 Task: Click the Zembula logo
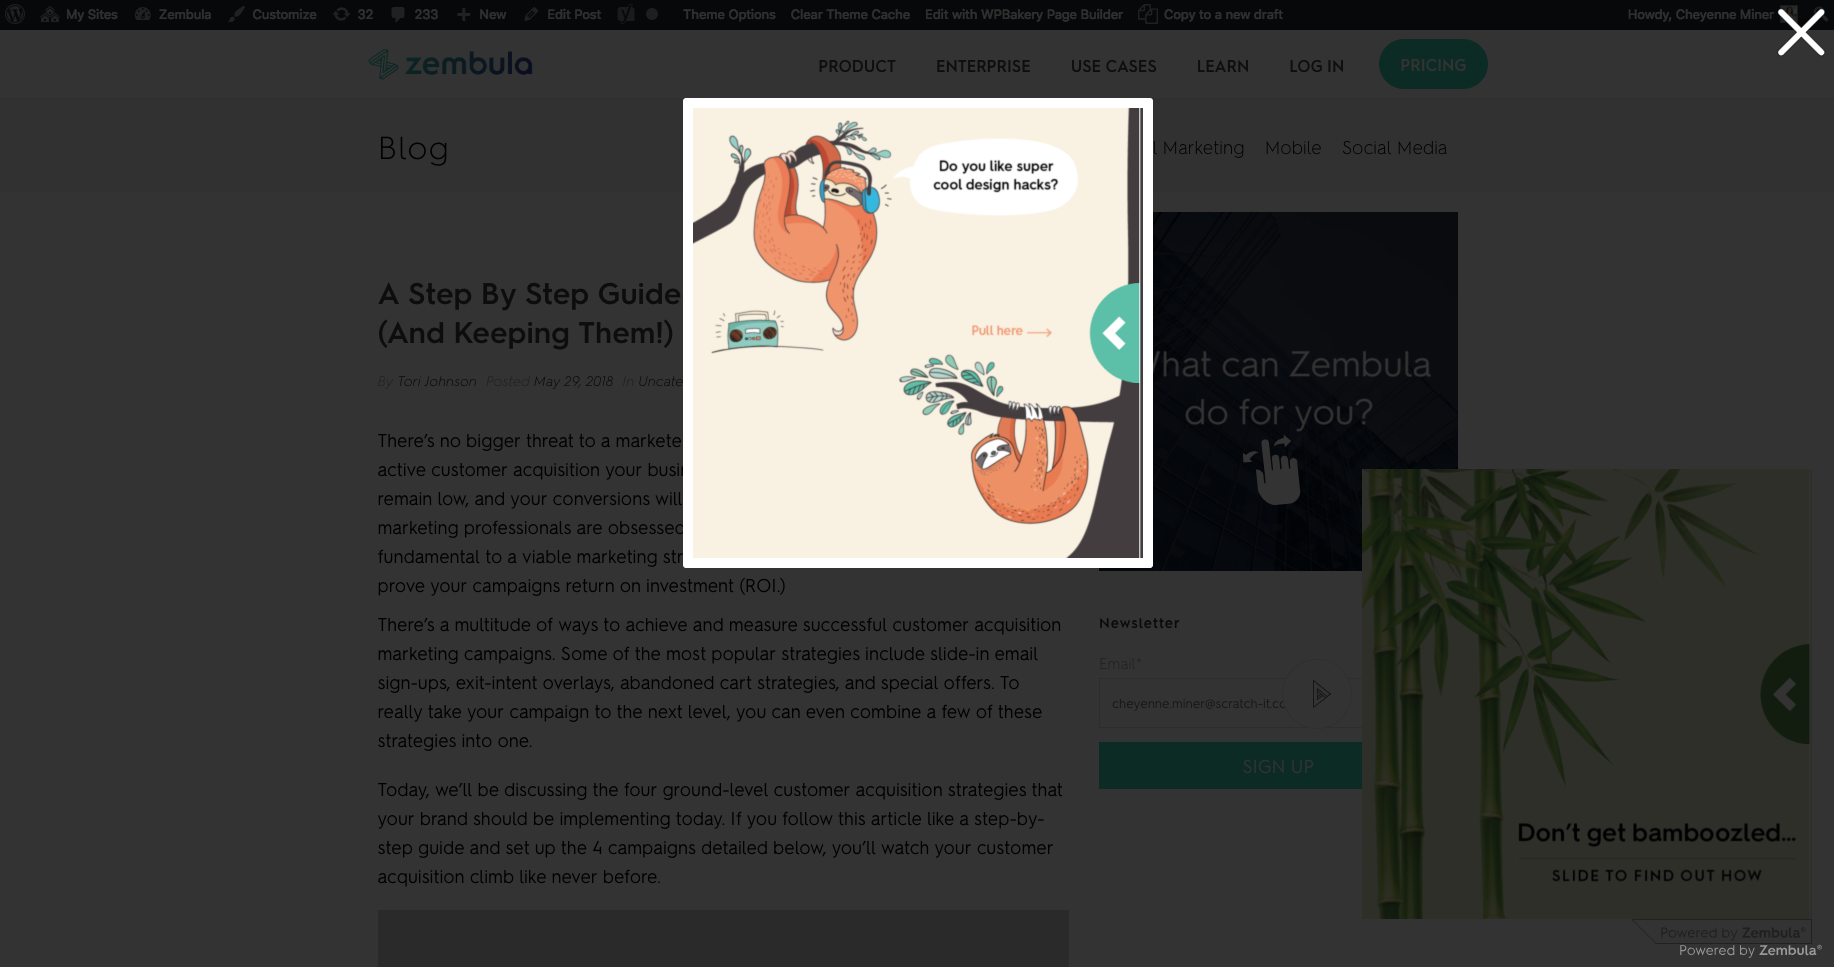click(x=451, y=64)
